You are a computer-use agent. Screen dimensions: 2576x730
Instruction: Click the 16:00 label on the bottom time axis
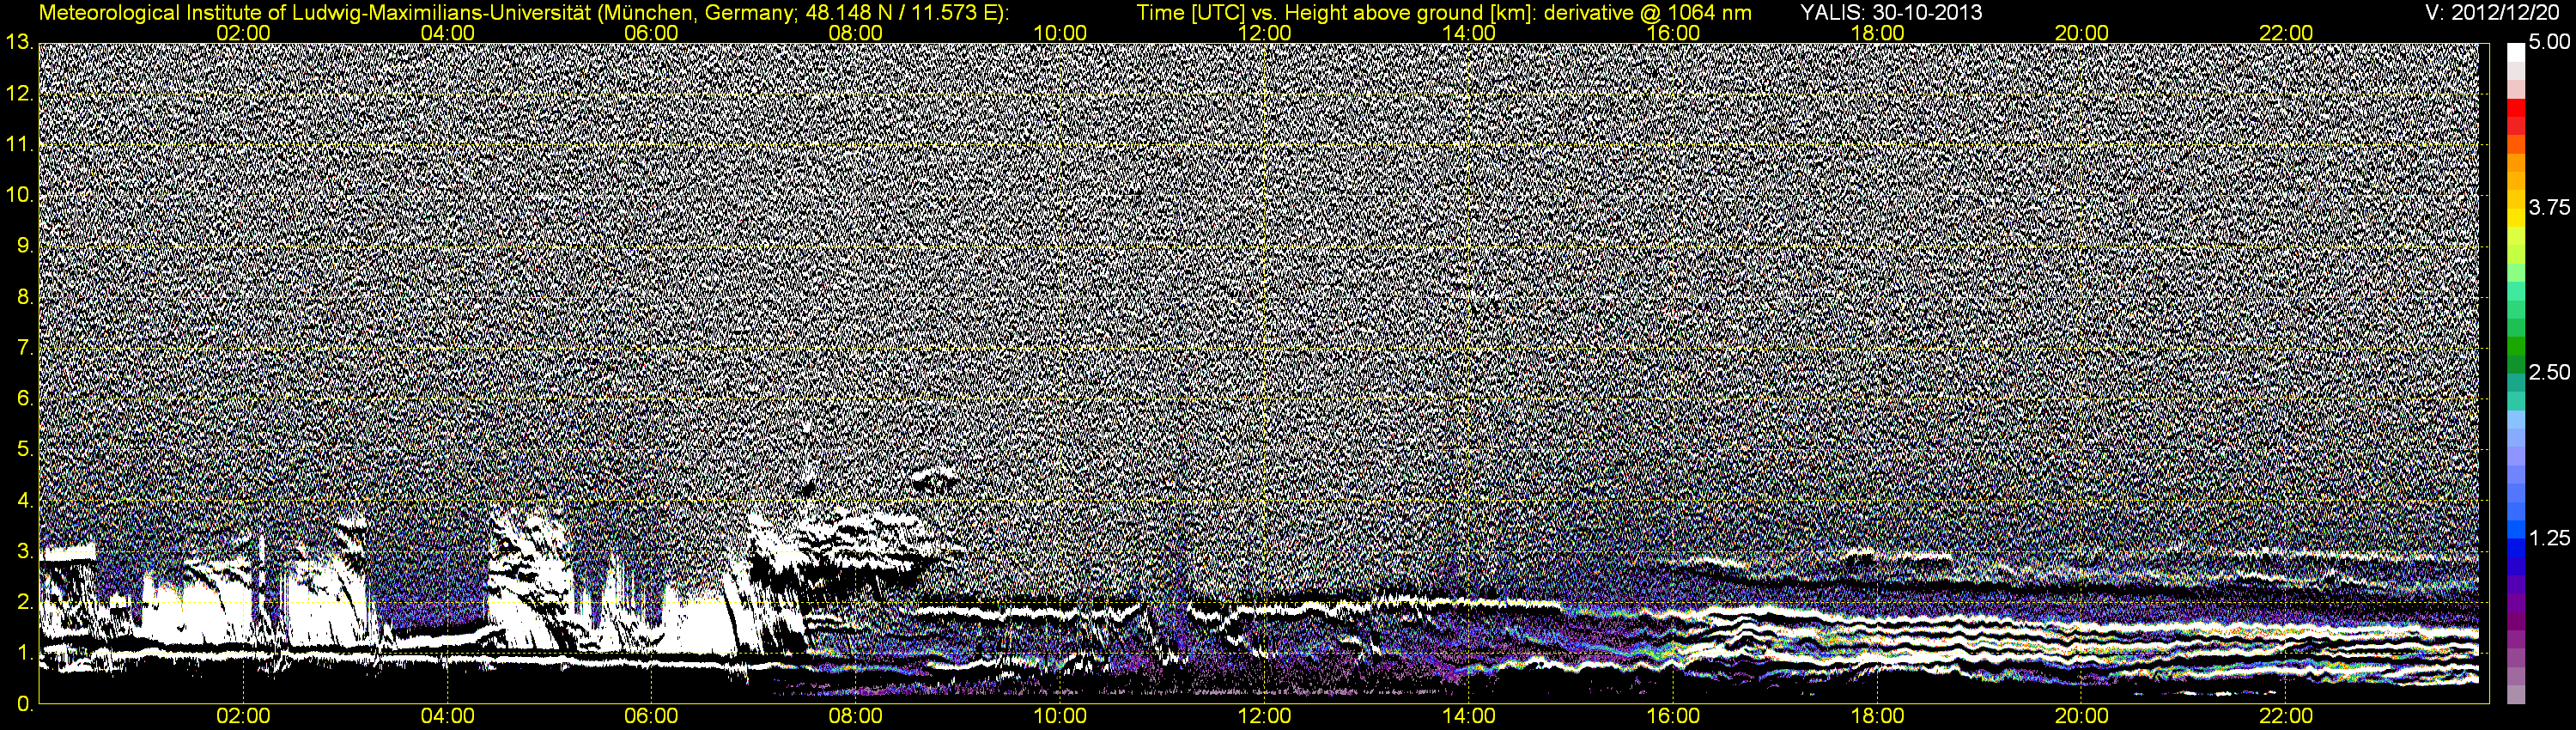point(1674,717)
